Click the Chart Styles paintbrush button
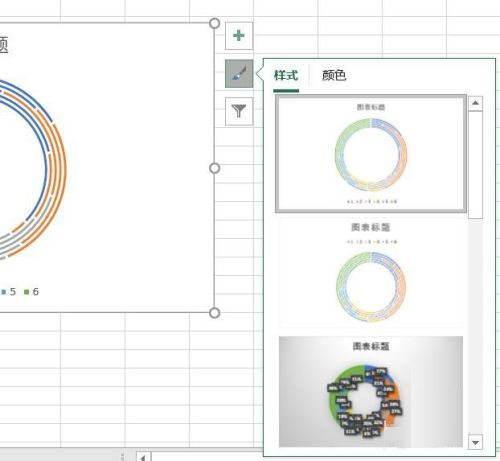 pos(239,74)
